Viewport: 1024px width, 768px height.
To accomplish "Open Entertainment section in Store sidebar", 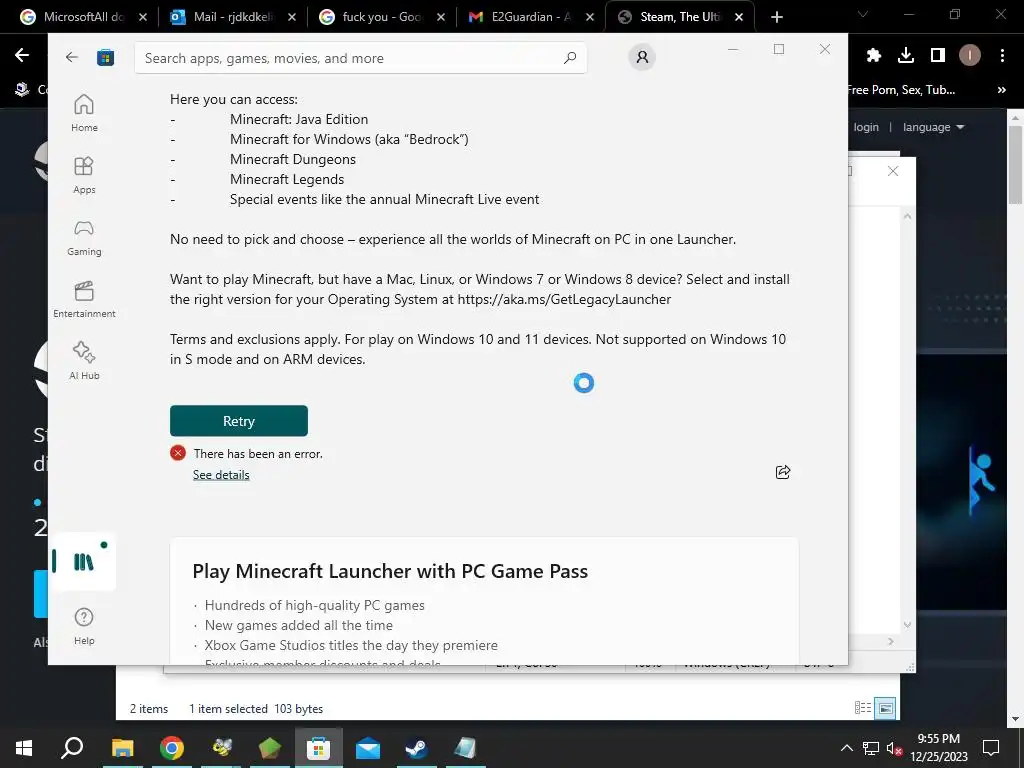I will (x=84, y=299).
